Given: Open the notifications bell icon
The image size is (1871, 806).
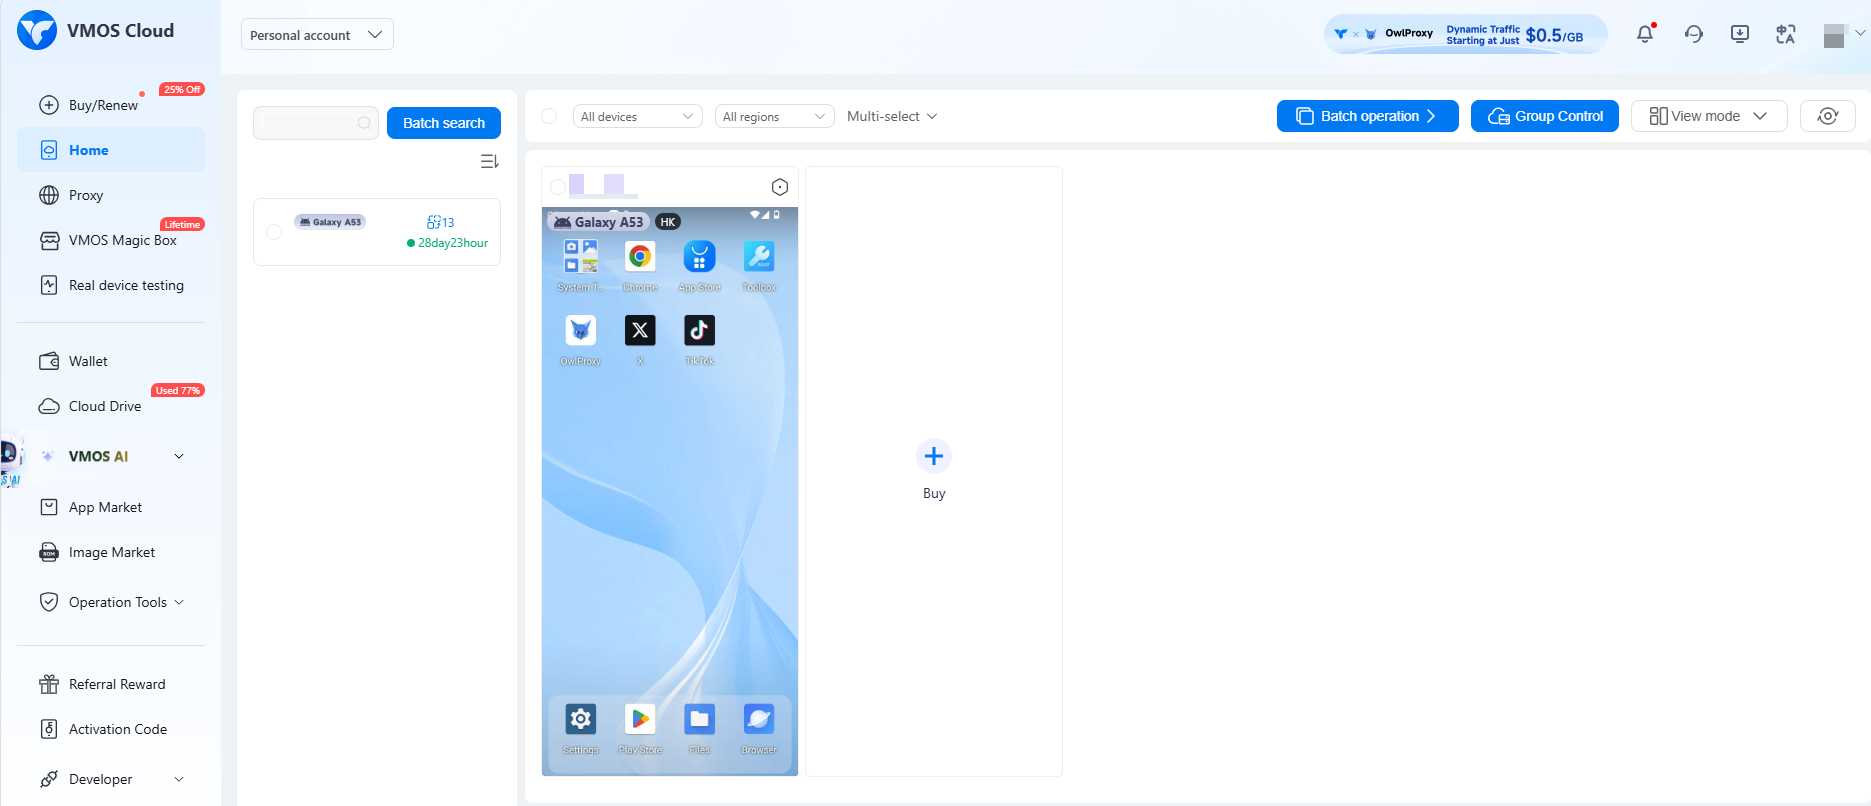Looking at the screenshot, I should point(1644,34).
